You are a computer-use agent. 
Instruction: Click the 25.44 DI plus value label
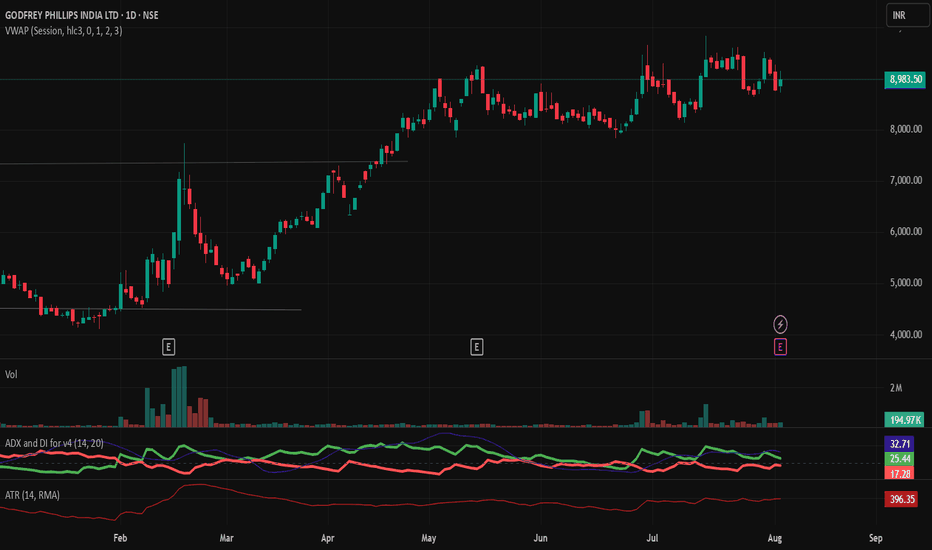(x=900, y=458)
